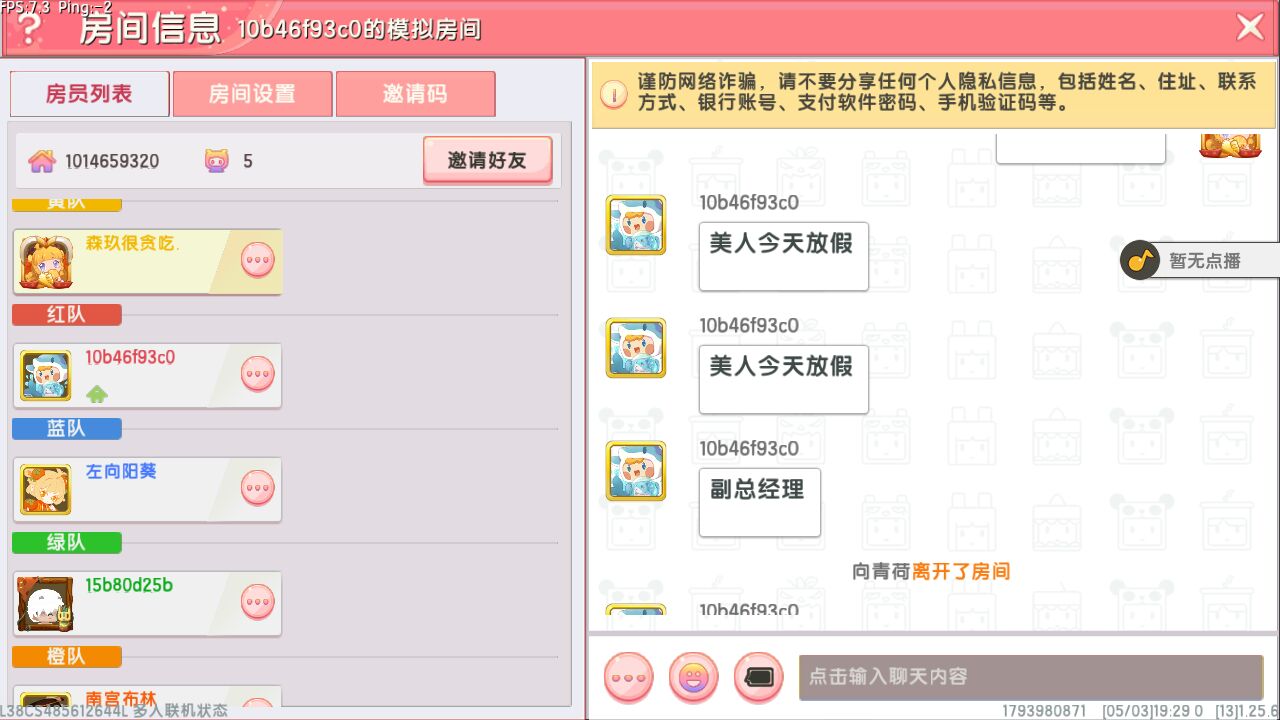Image resolution: width=1280 pixels, height=720 pixels.
Task: Click the house room ID icon
Action: click(x=41, y=161)
